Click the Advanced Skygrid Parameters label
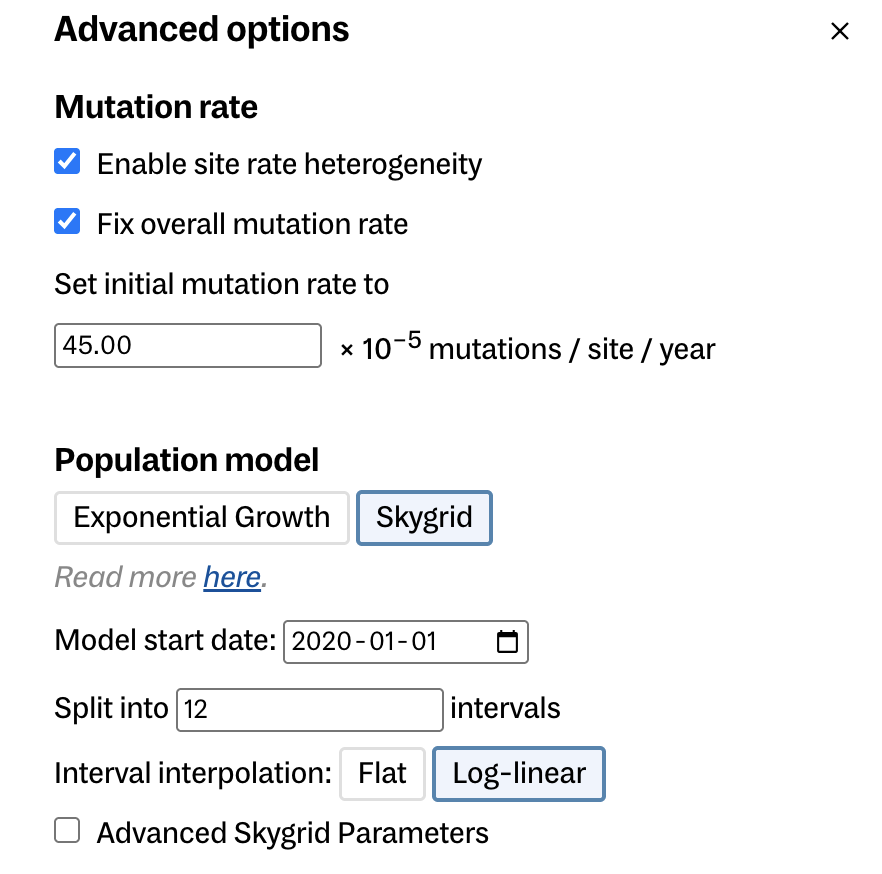This screenshot has width=882, height=874. 292,833
